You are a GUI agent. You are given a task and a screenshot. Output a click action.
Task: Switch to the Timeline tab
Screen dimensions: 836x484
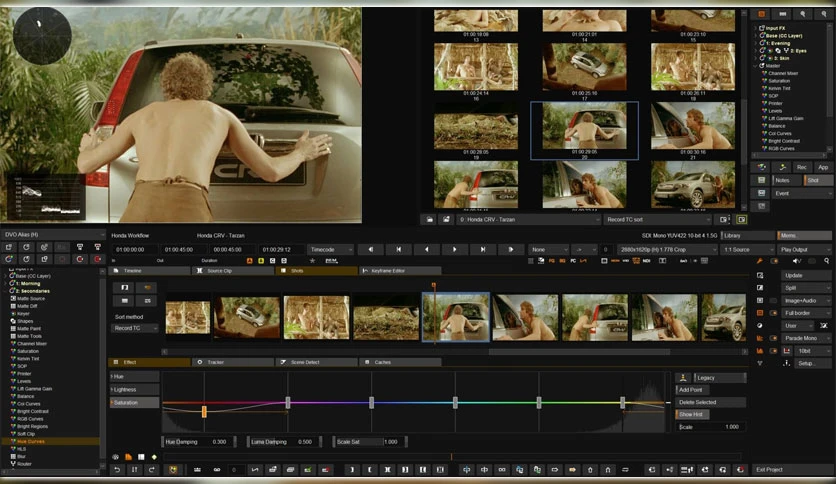pyautogui.click(x=149, y=271)
